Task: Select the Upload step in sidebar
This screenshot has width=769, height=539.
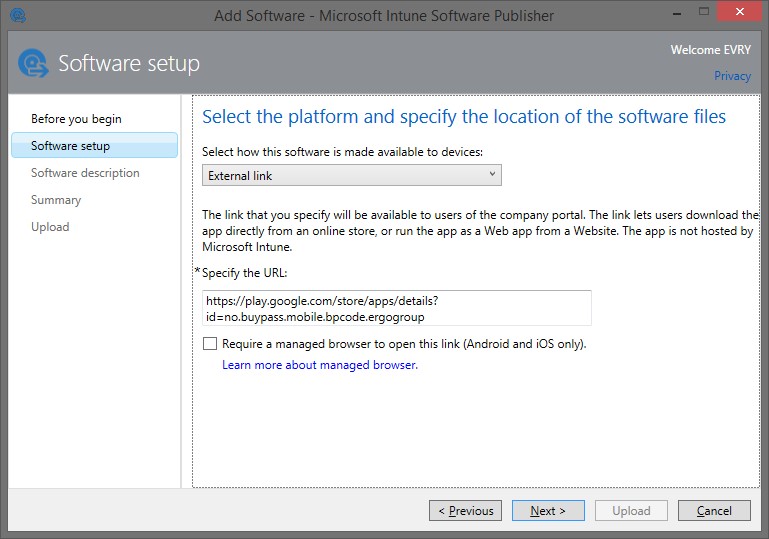Action: pos(50,227)
